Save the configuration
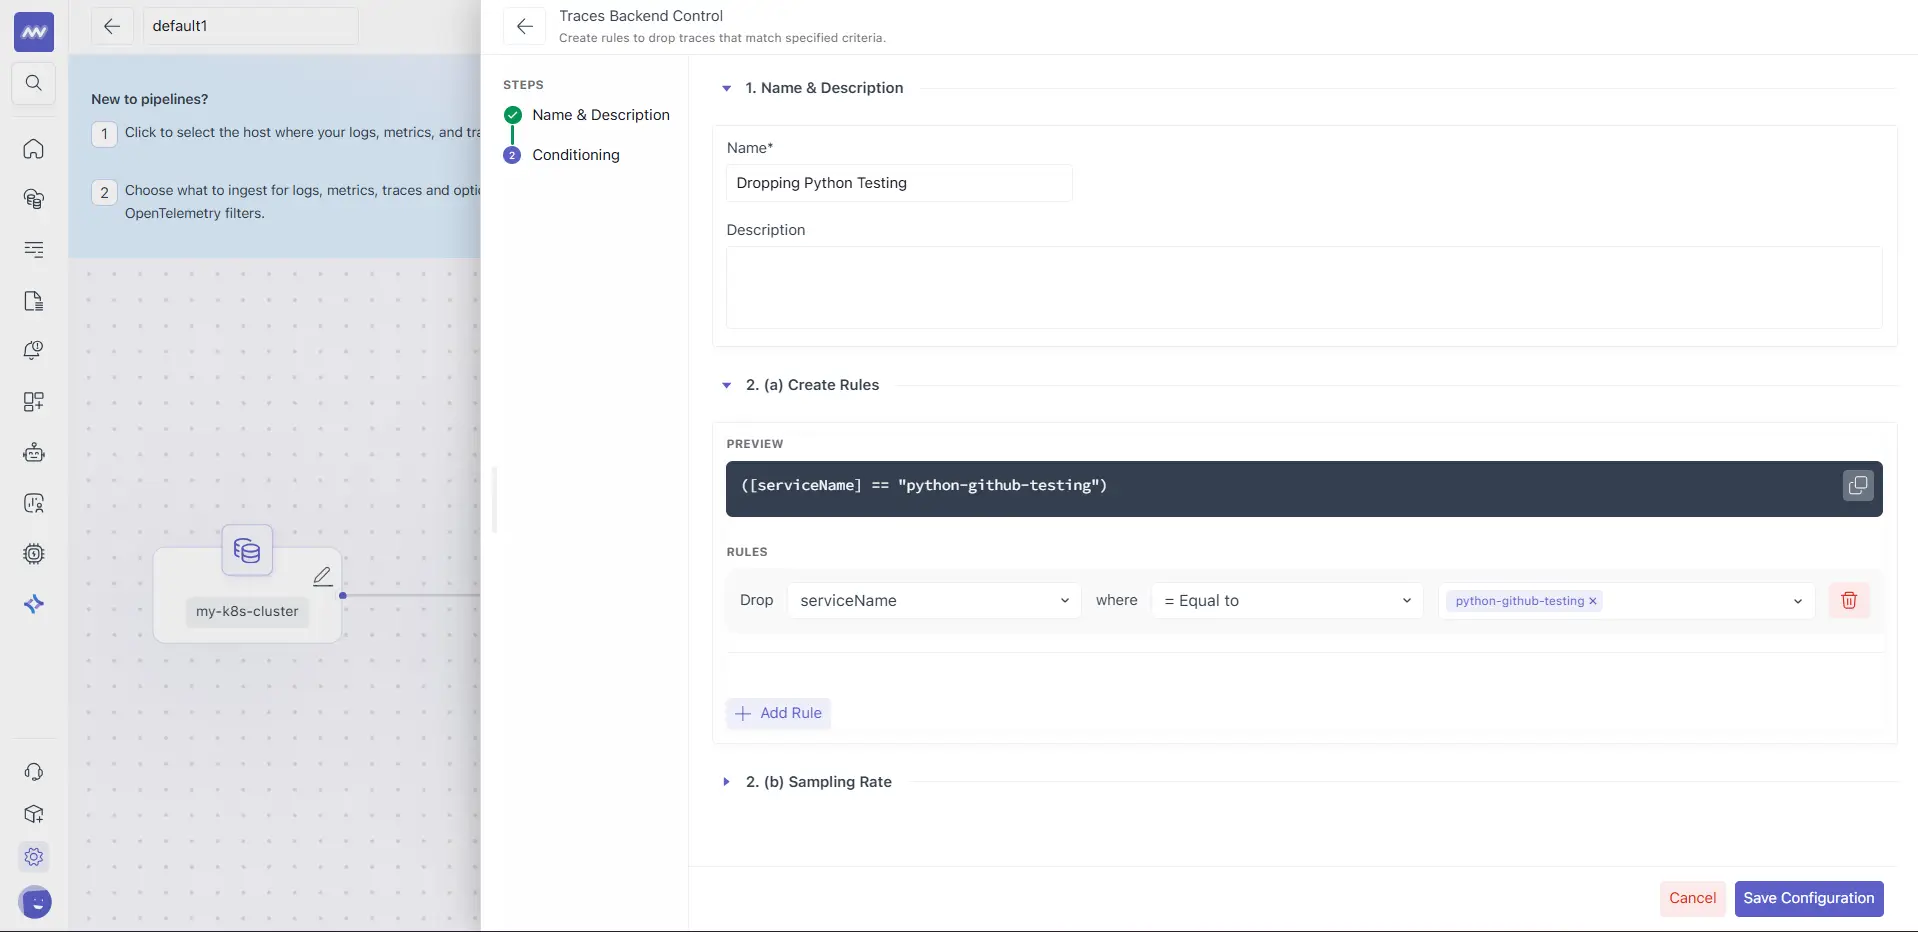Image resolution: width=1918 pixels, height=932 pixels. (1809, 898)
